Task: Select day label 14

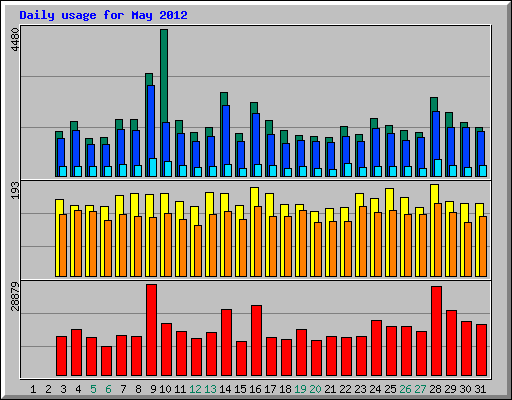Action: pos(225,389)
